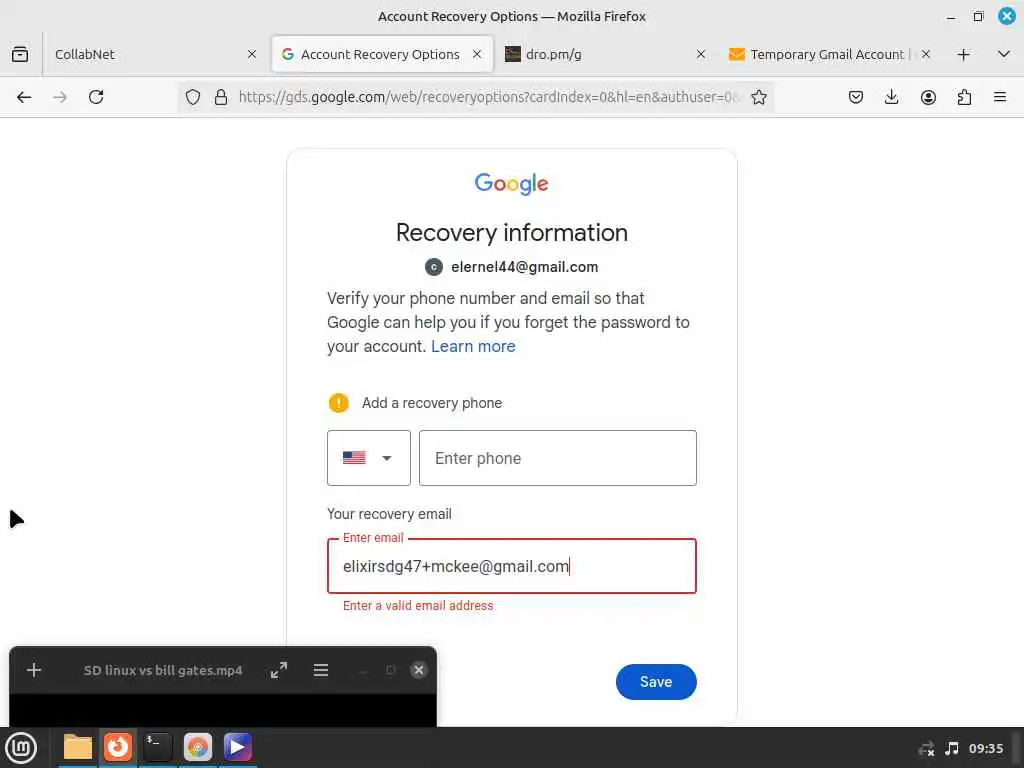The width and height of the screenshot is (1024, 768).
Task: Close the dro.pm/g tab
Action: (x=701, y=54)
